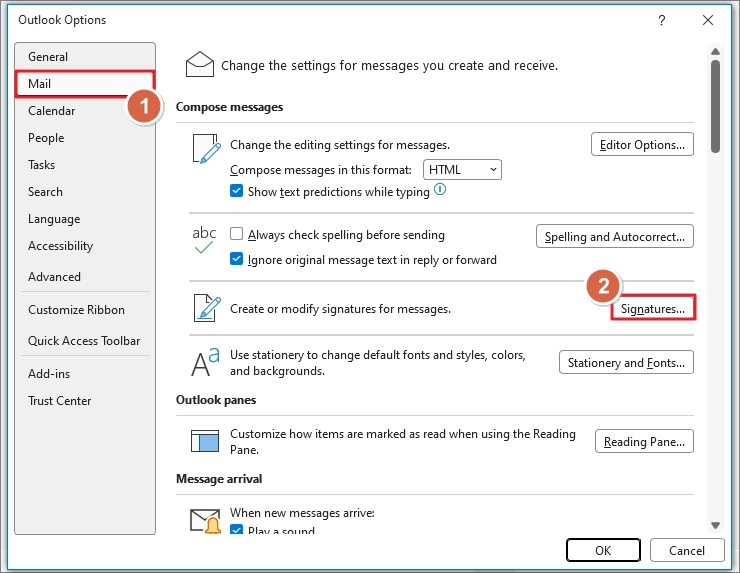740x573 pixels.
Task: Click the scrollbar down arrow
Action: coord(715,525)
